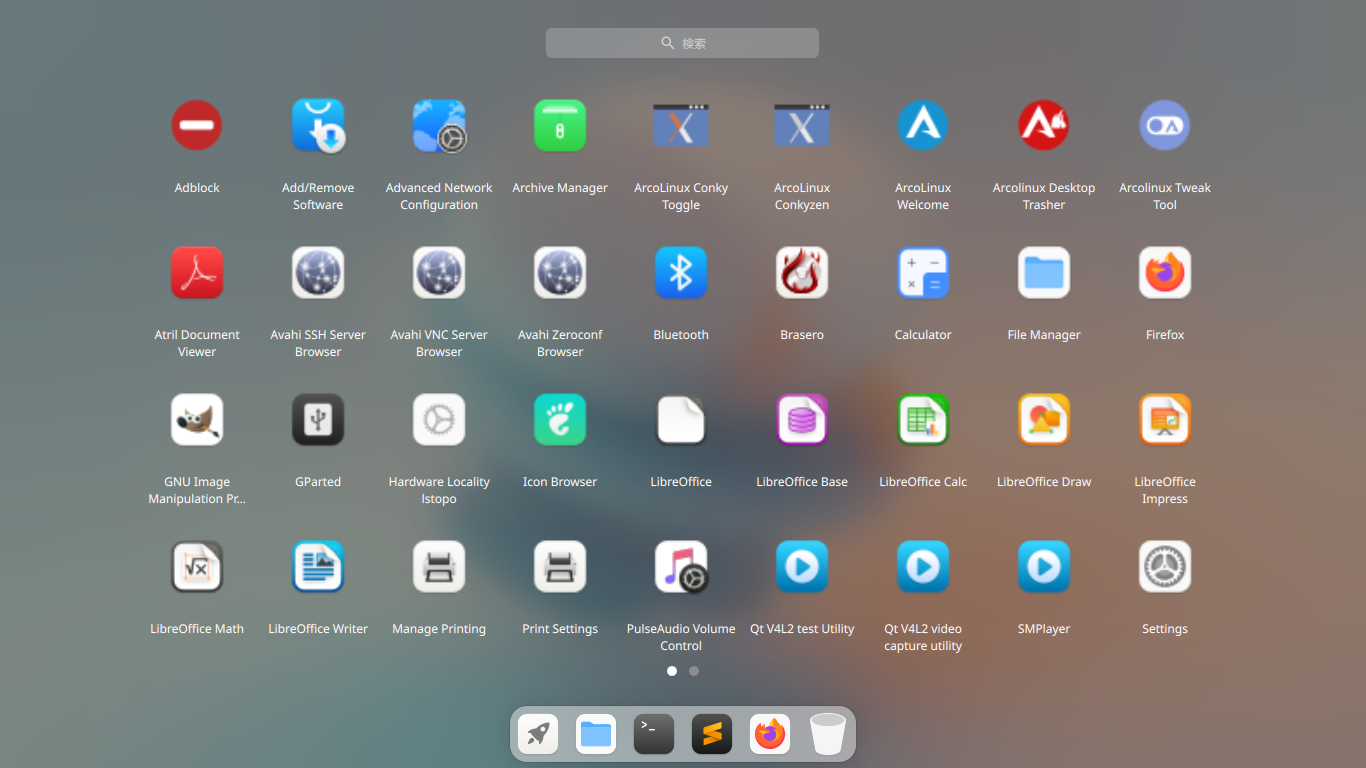Open the Adblock app icon
1366x768 pixels.
197,125
